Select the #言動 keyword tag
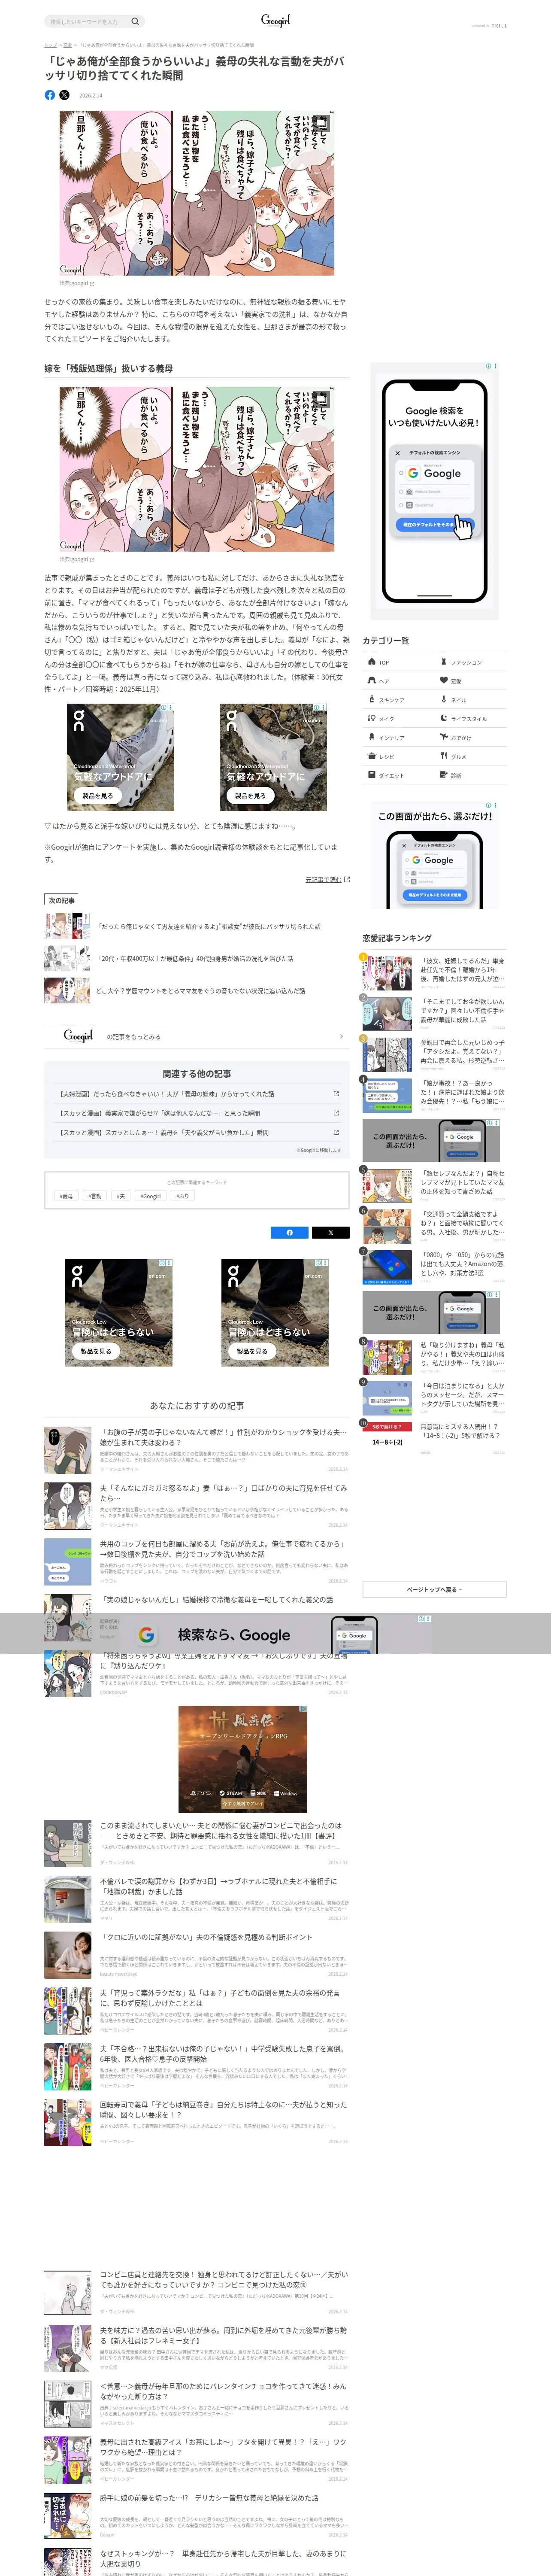 point(94,1196)
